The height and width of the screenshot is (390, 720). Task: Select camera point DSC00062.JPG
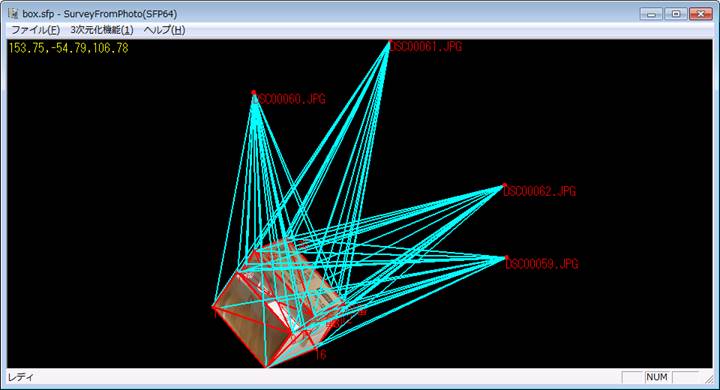pyautogui.click(x=505, y=185)
